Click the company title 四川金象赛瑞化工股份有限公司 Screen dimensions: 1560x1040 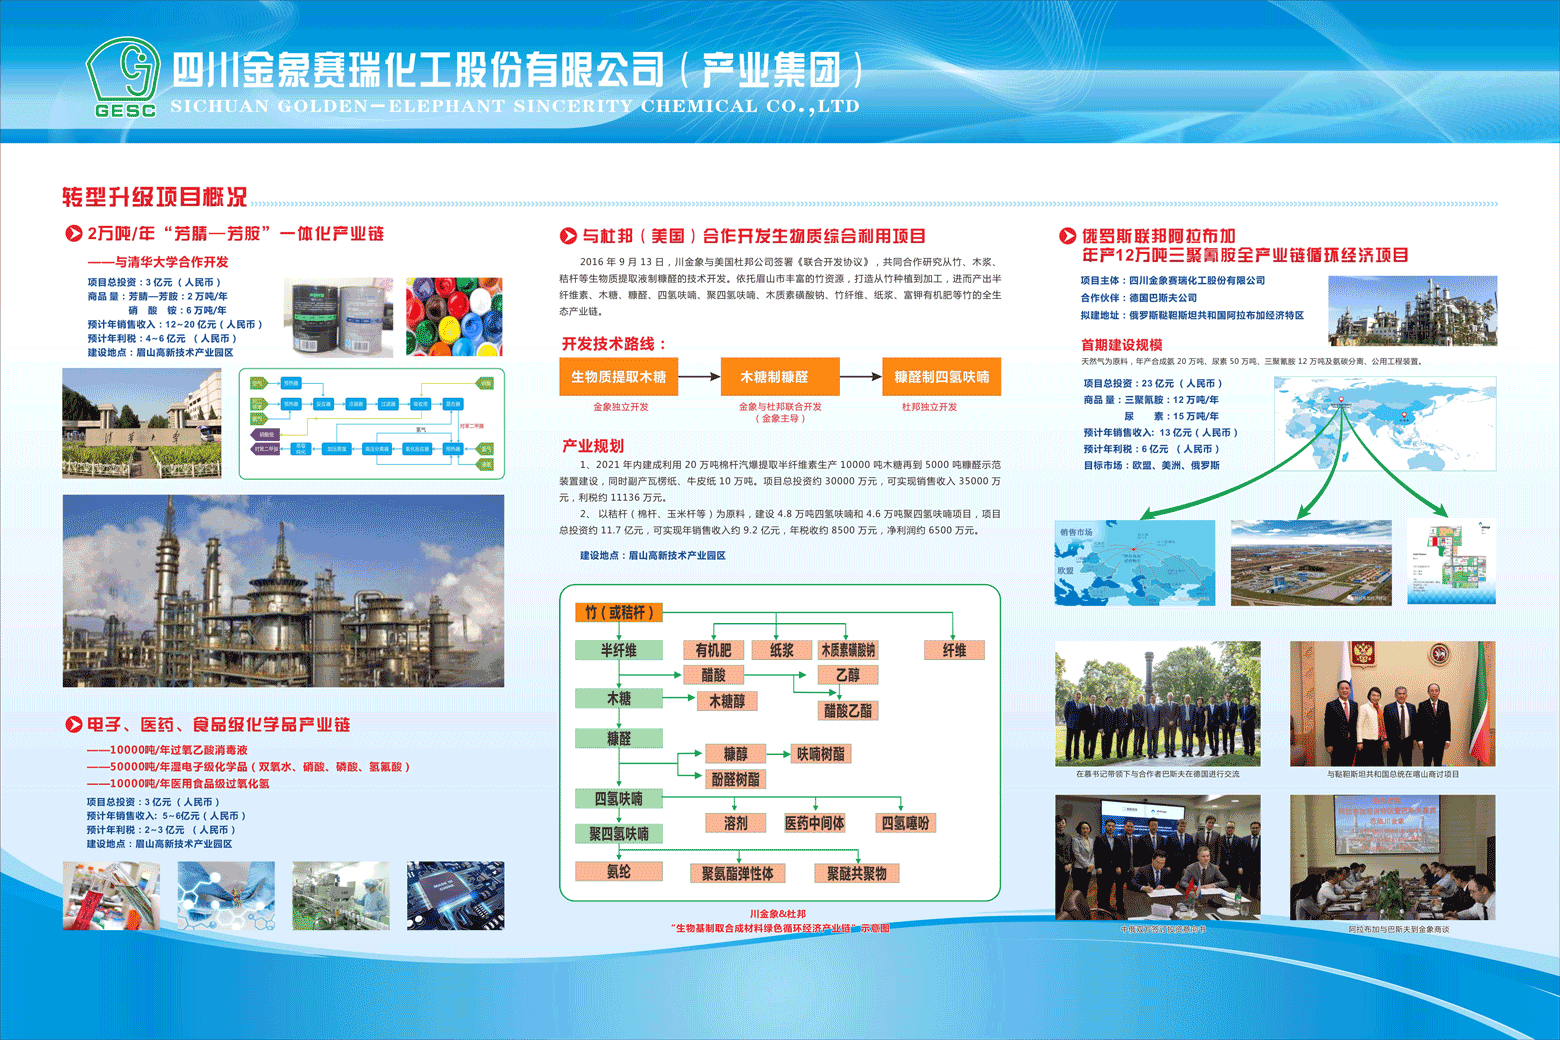[x=418, y=70]
